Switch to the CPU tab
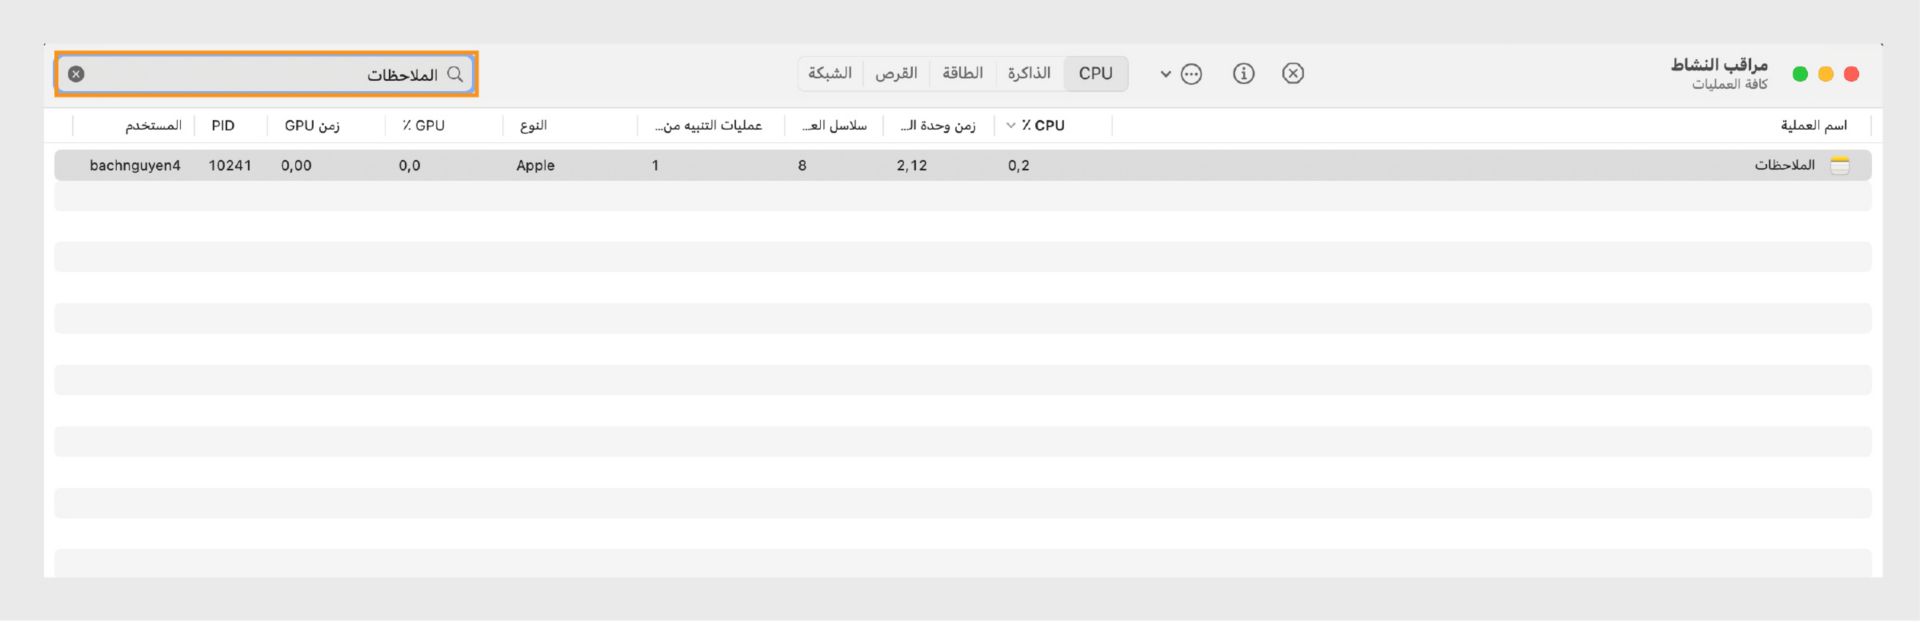 pyautogui.click(x=1095, y=74)
